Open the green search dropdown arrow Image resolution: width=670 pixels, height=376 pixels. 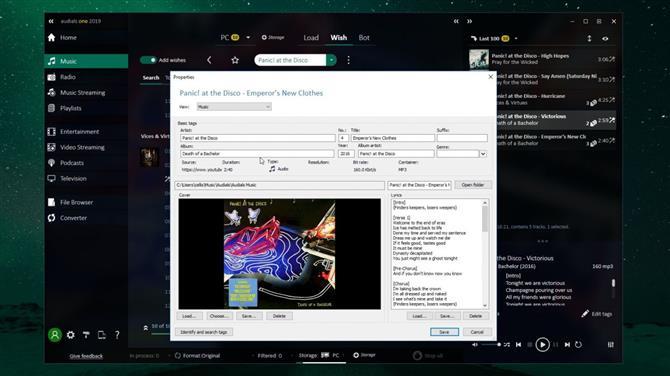332,60
